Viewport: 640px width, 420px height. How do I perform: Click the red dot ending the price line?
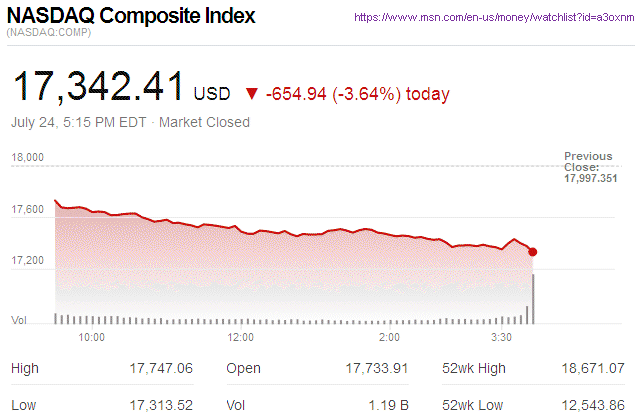pyautogui.click(x=533, y=252)
